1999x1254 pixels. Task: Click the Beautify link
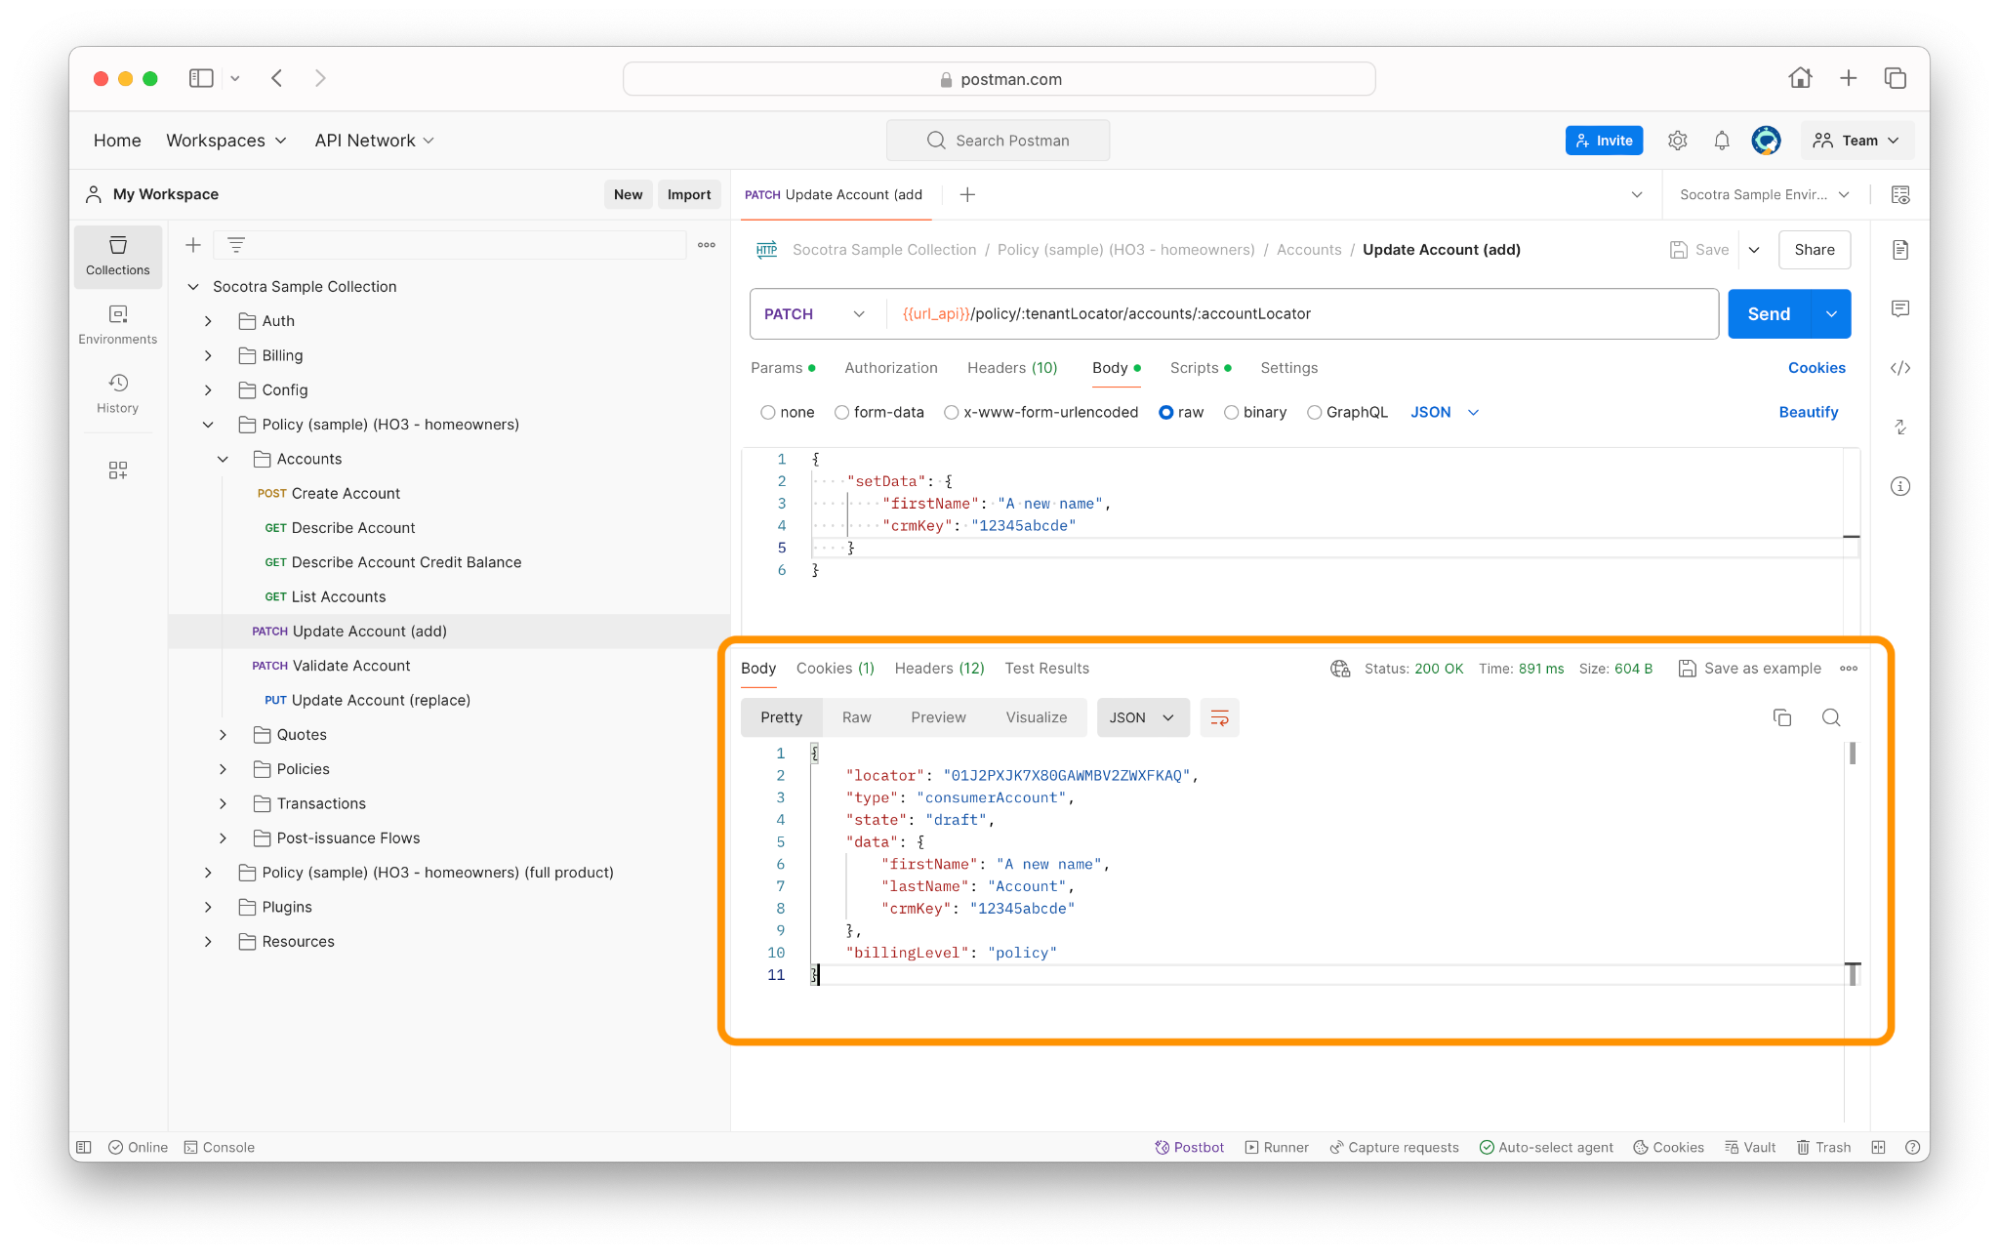(1807, 412)
